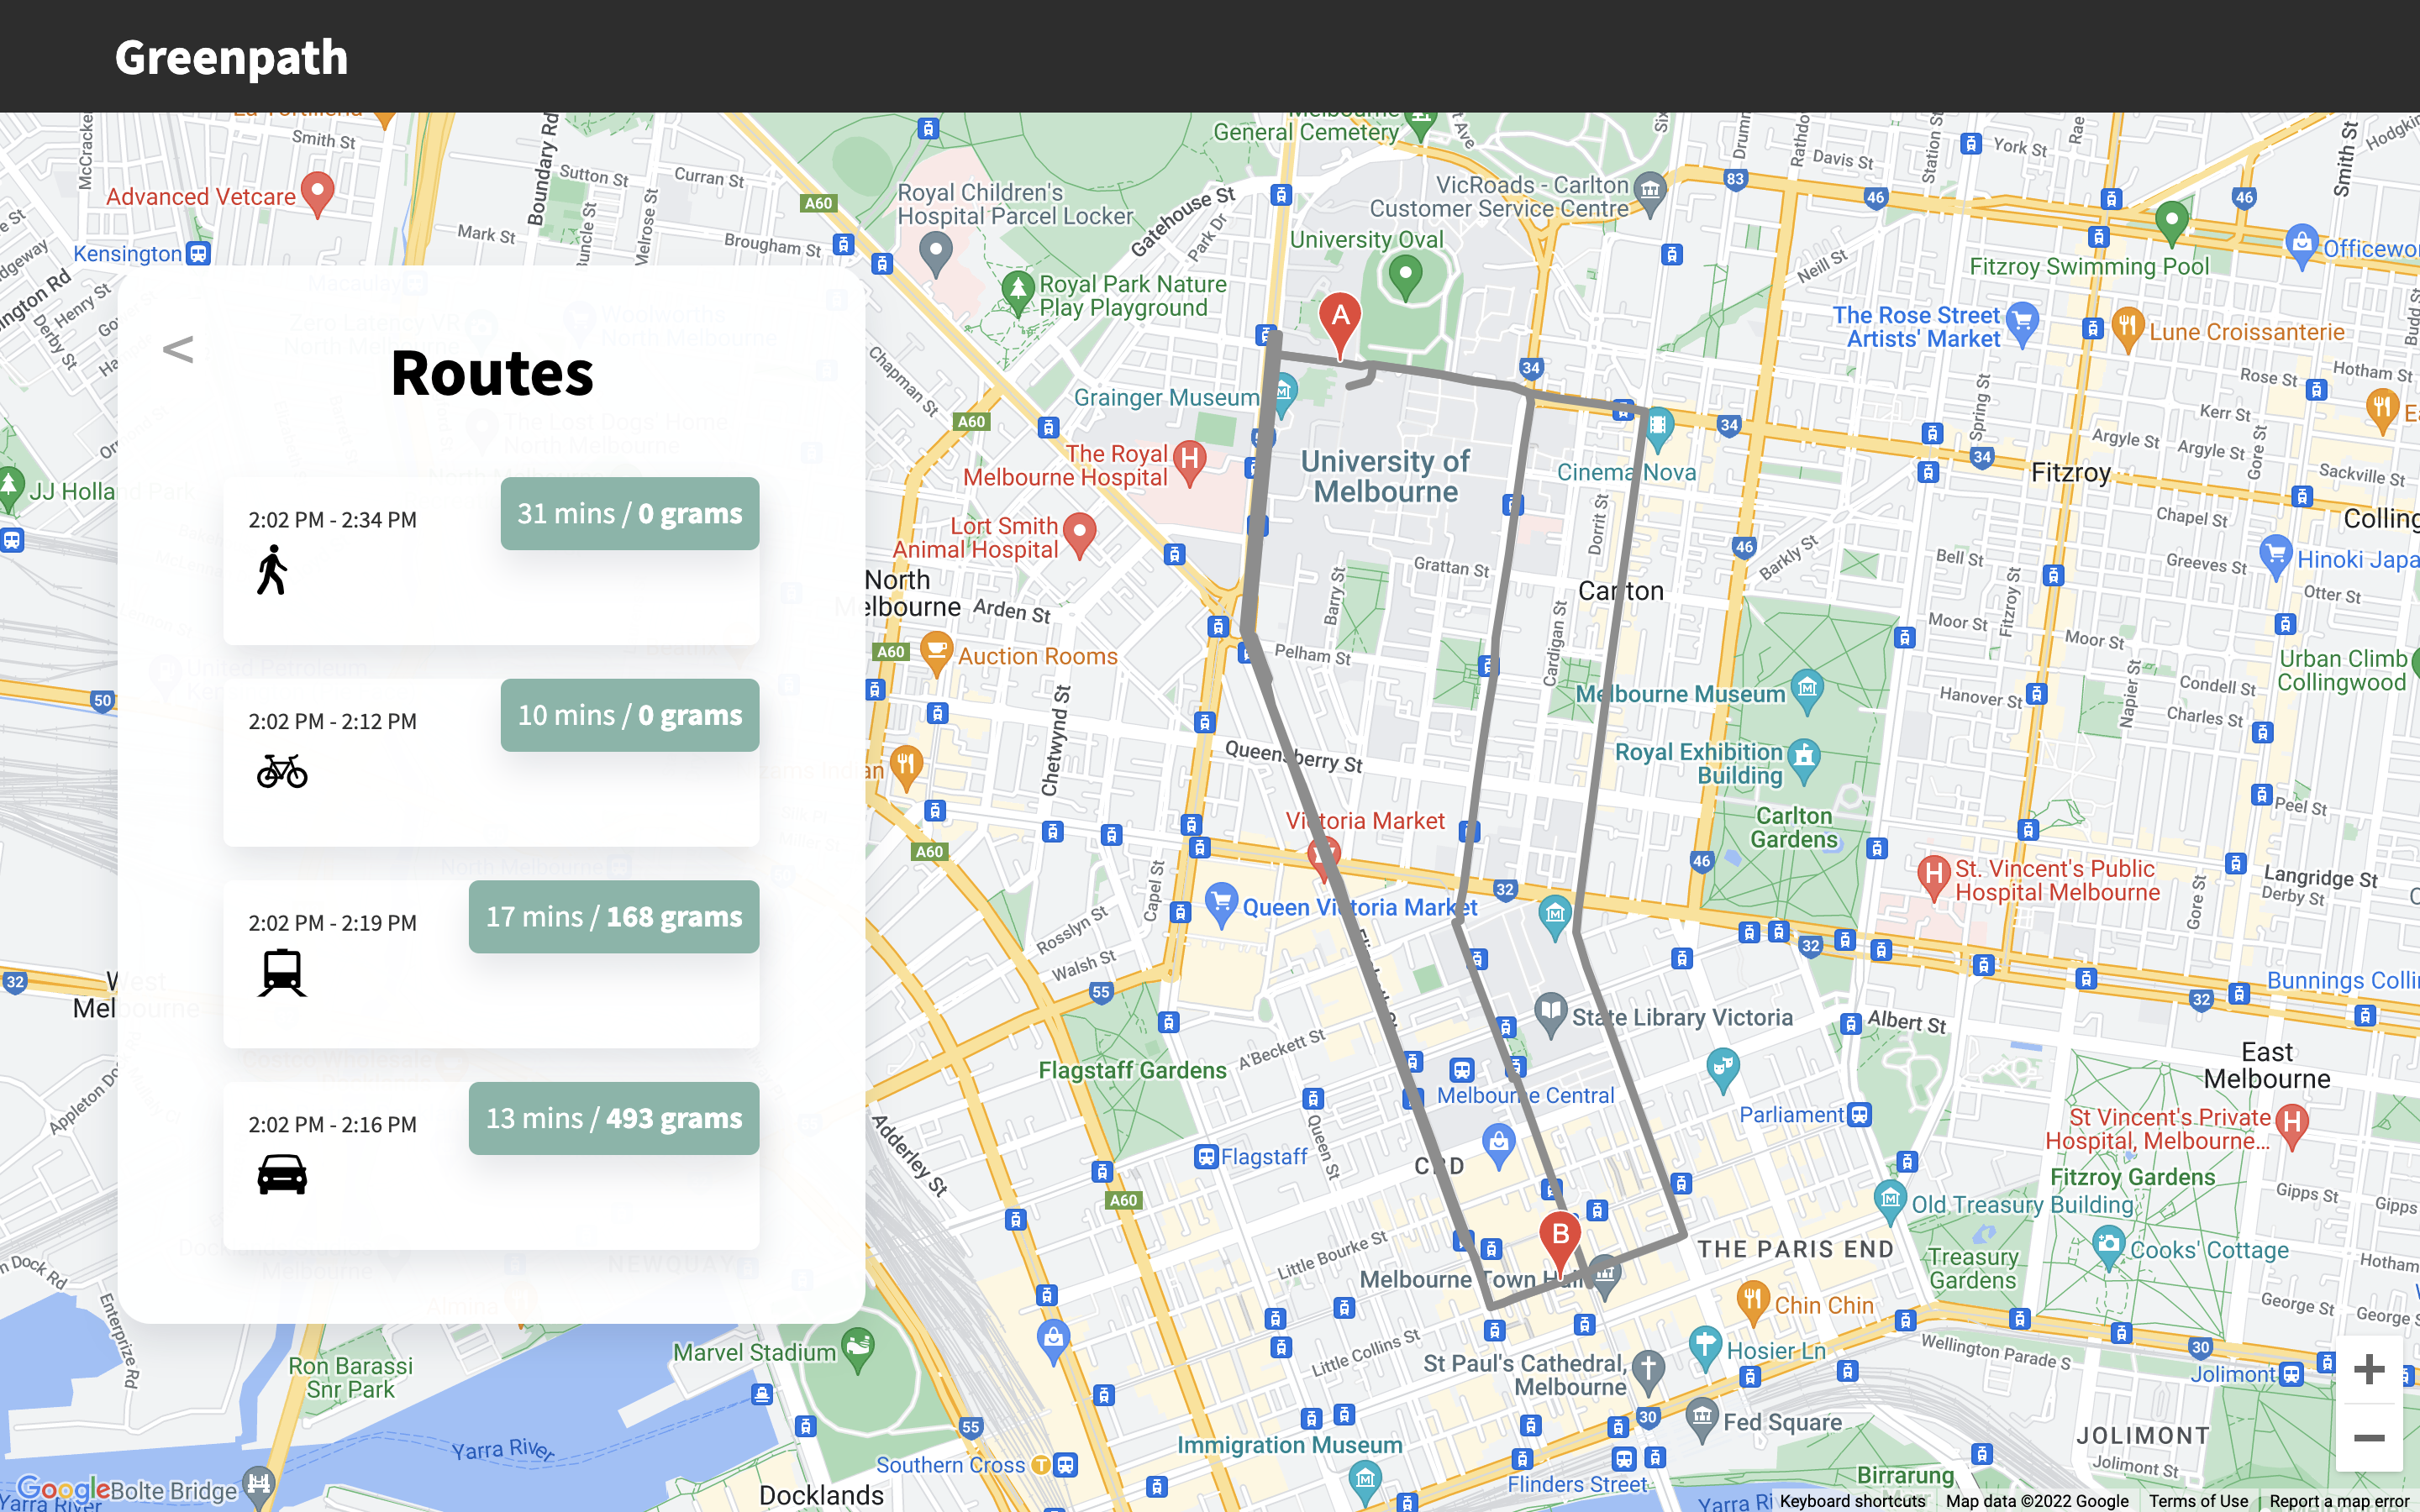2420x1512 pixels.
Task: Choose the public transit train icon
Action: coord(282,973)
